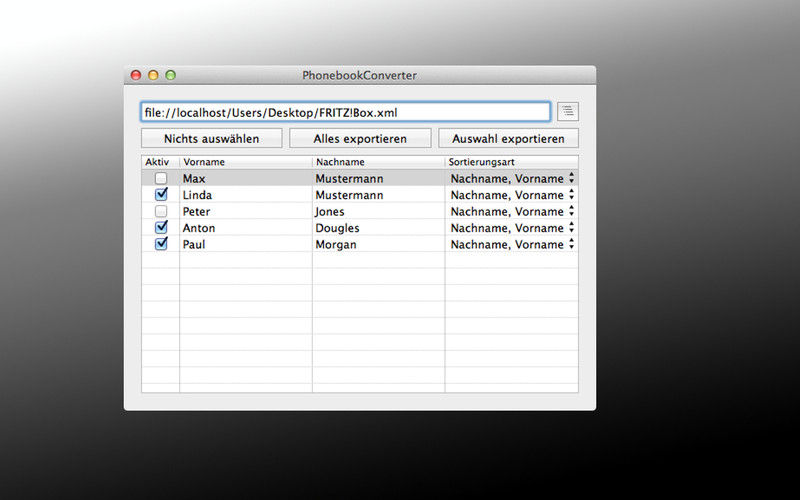The height and width of the screenshot is (500, 800).
Task: Sort by the Aktiv column header
Action: [160, 162]
